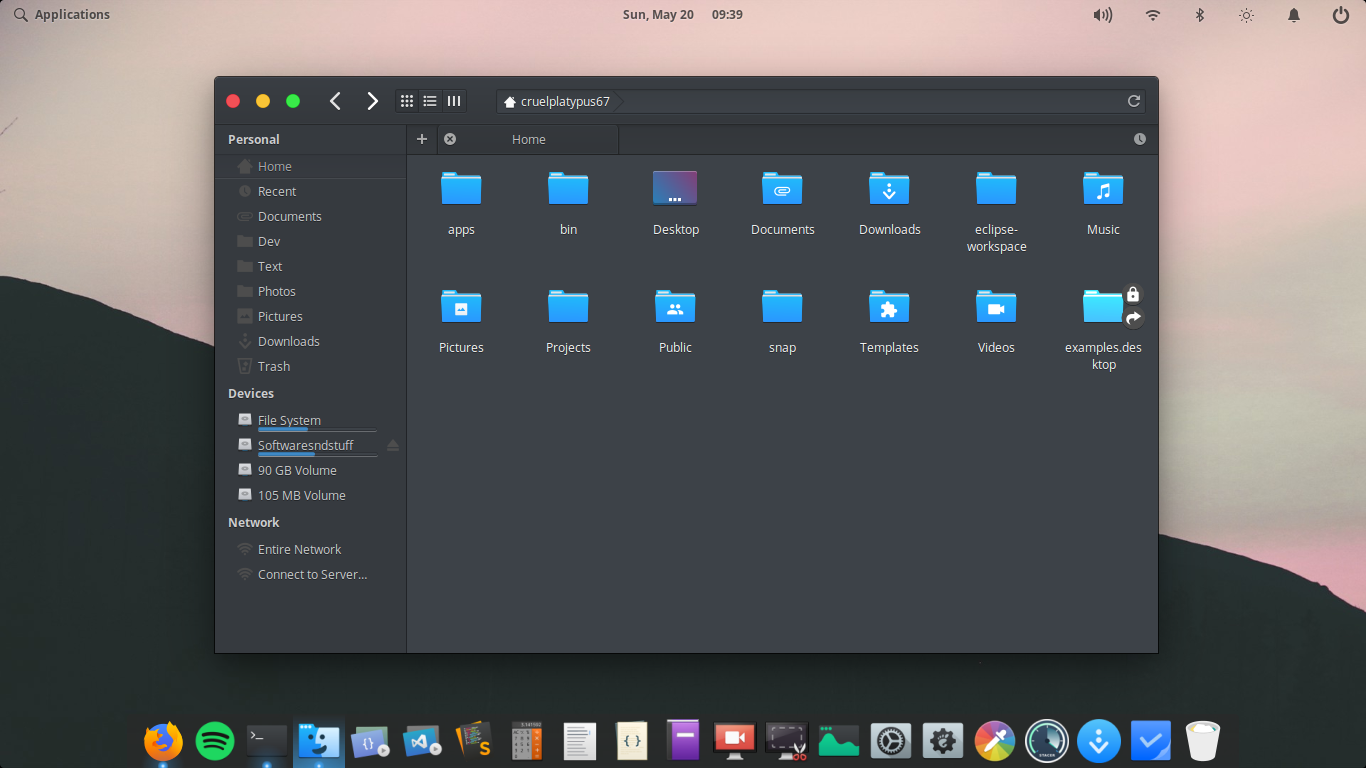The image size is (1366, 768).
Task: Switch to column view layout
Action: click(x=453, y=100)
